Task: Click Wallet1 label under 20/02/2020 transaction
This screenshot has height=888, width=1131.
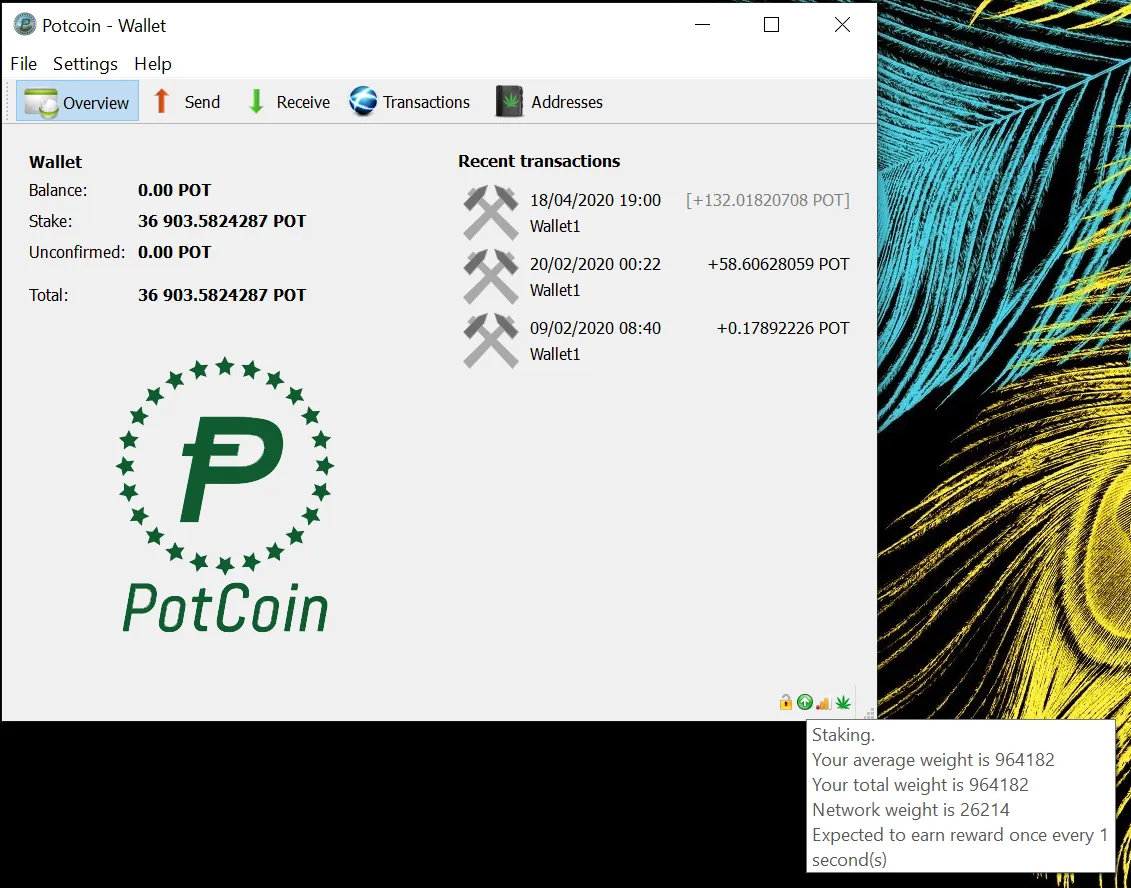Action: click(555, 290)
